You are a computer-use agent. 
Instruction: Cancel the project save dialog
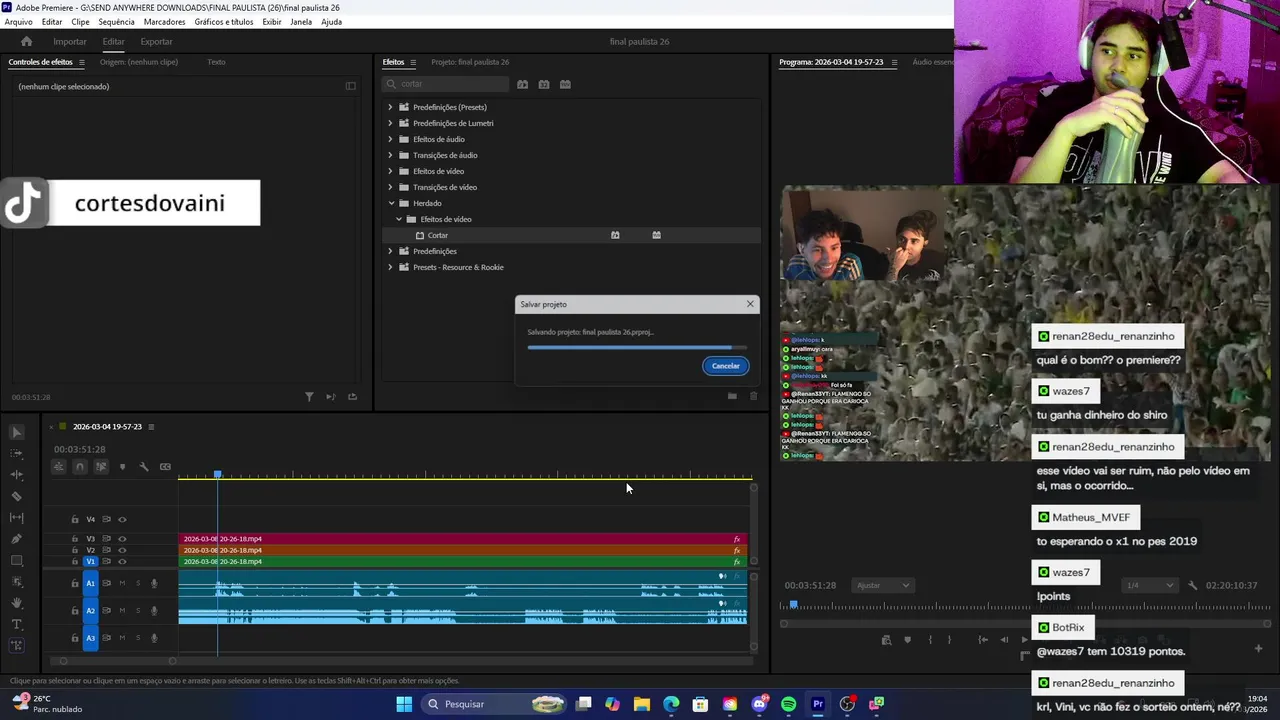725,366
